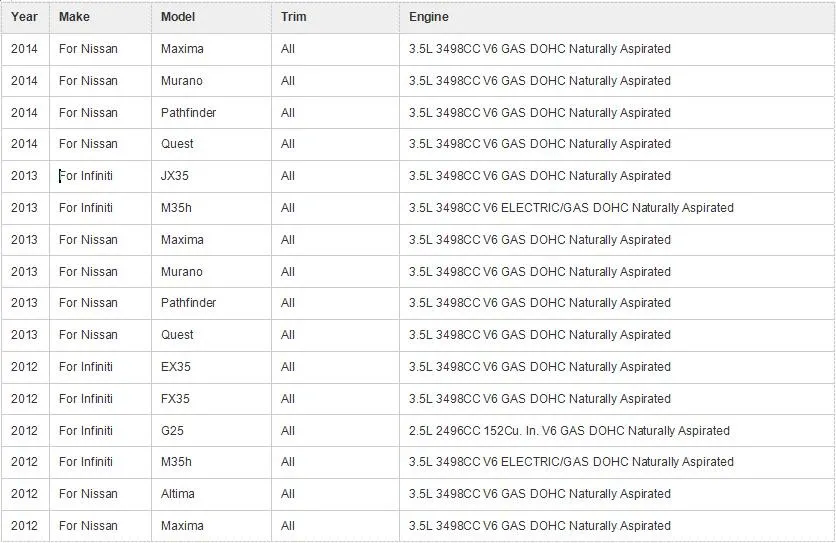Click the Year column header
This screenshot has height=543, width=836.
(x=25, y=17)
